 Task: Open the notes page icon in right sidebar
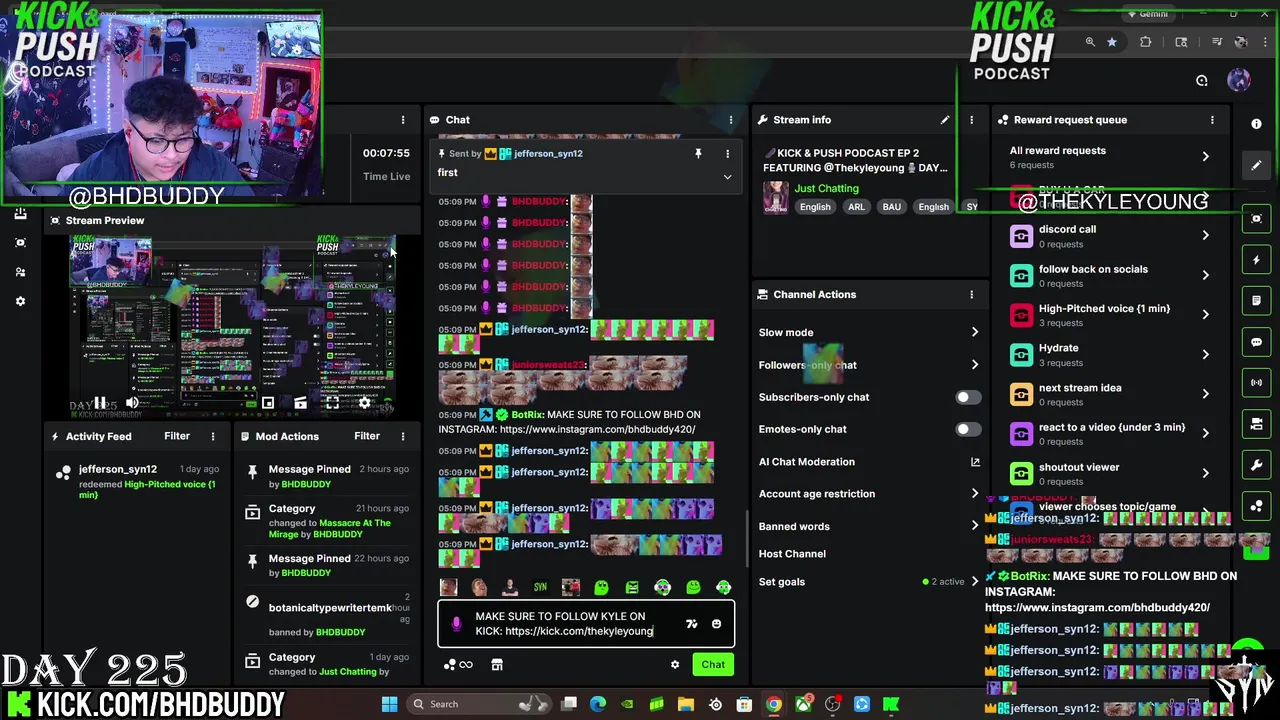[x=1256, y=301]
